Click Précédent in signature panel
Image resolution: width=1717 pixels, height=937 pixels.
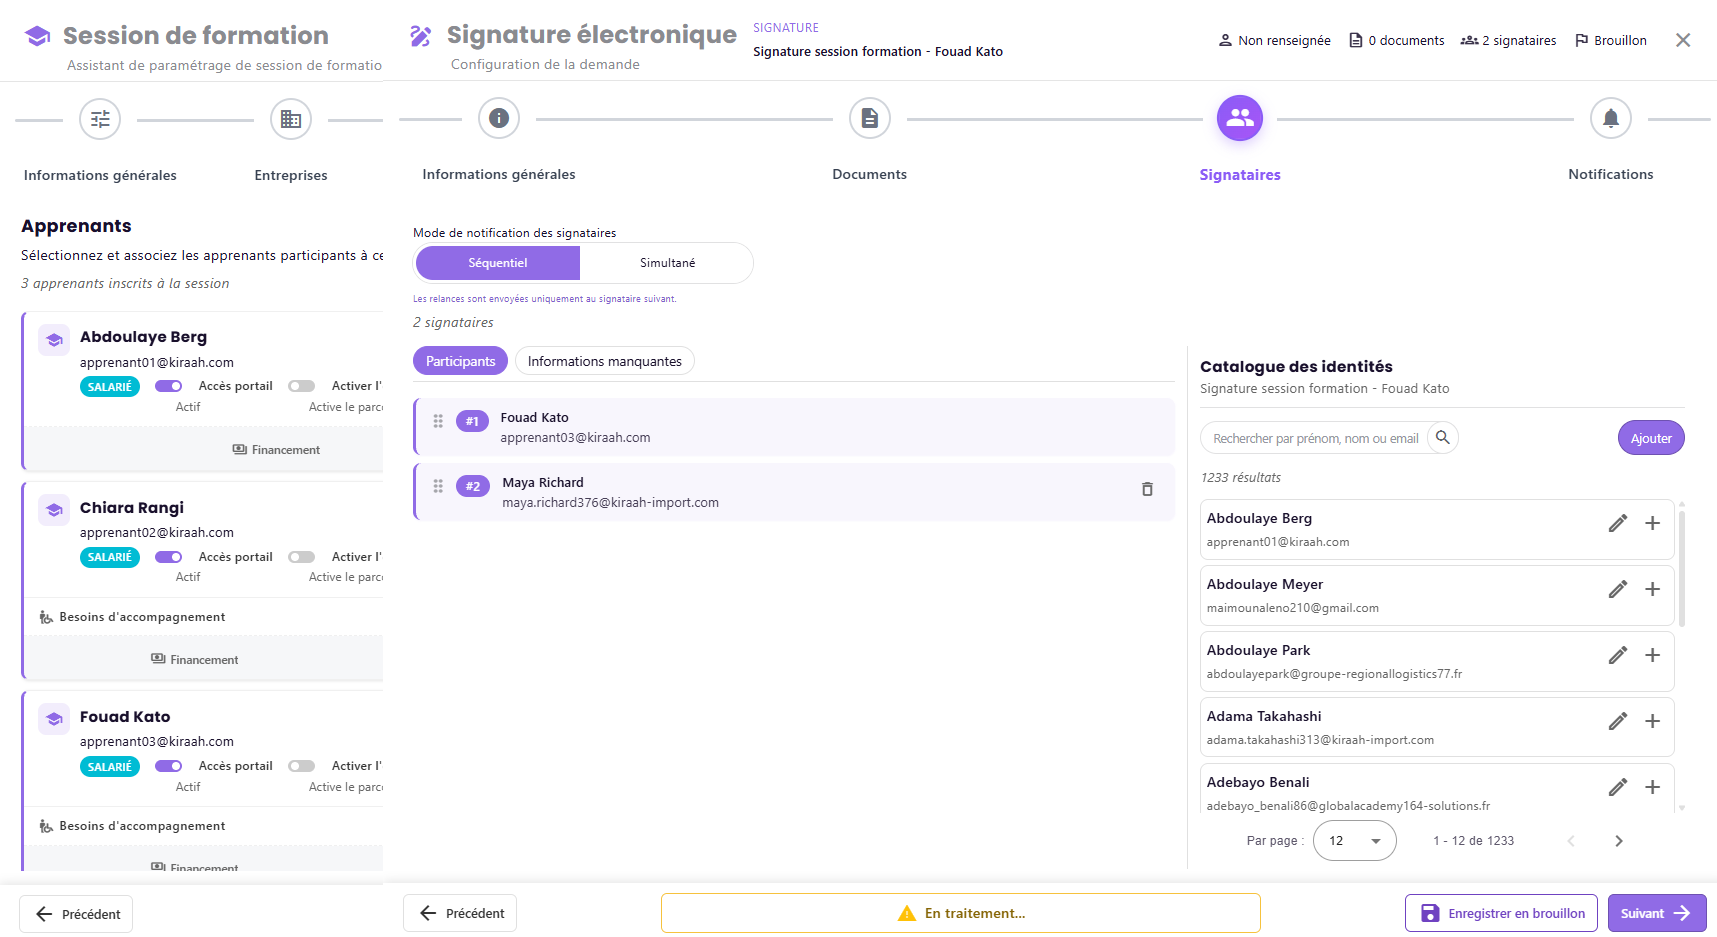tap(460, 913)
